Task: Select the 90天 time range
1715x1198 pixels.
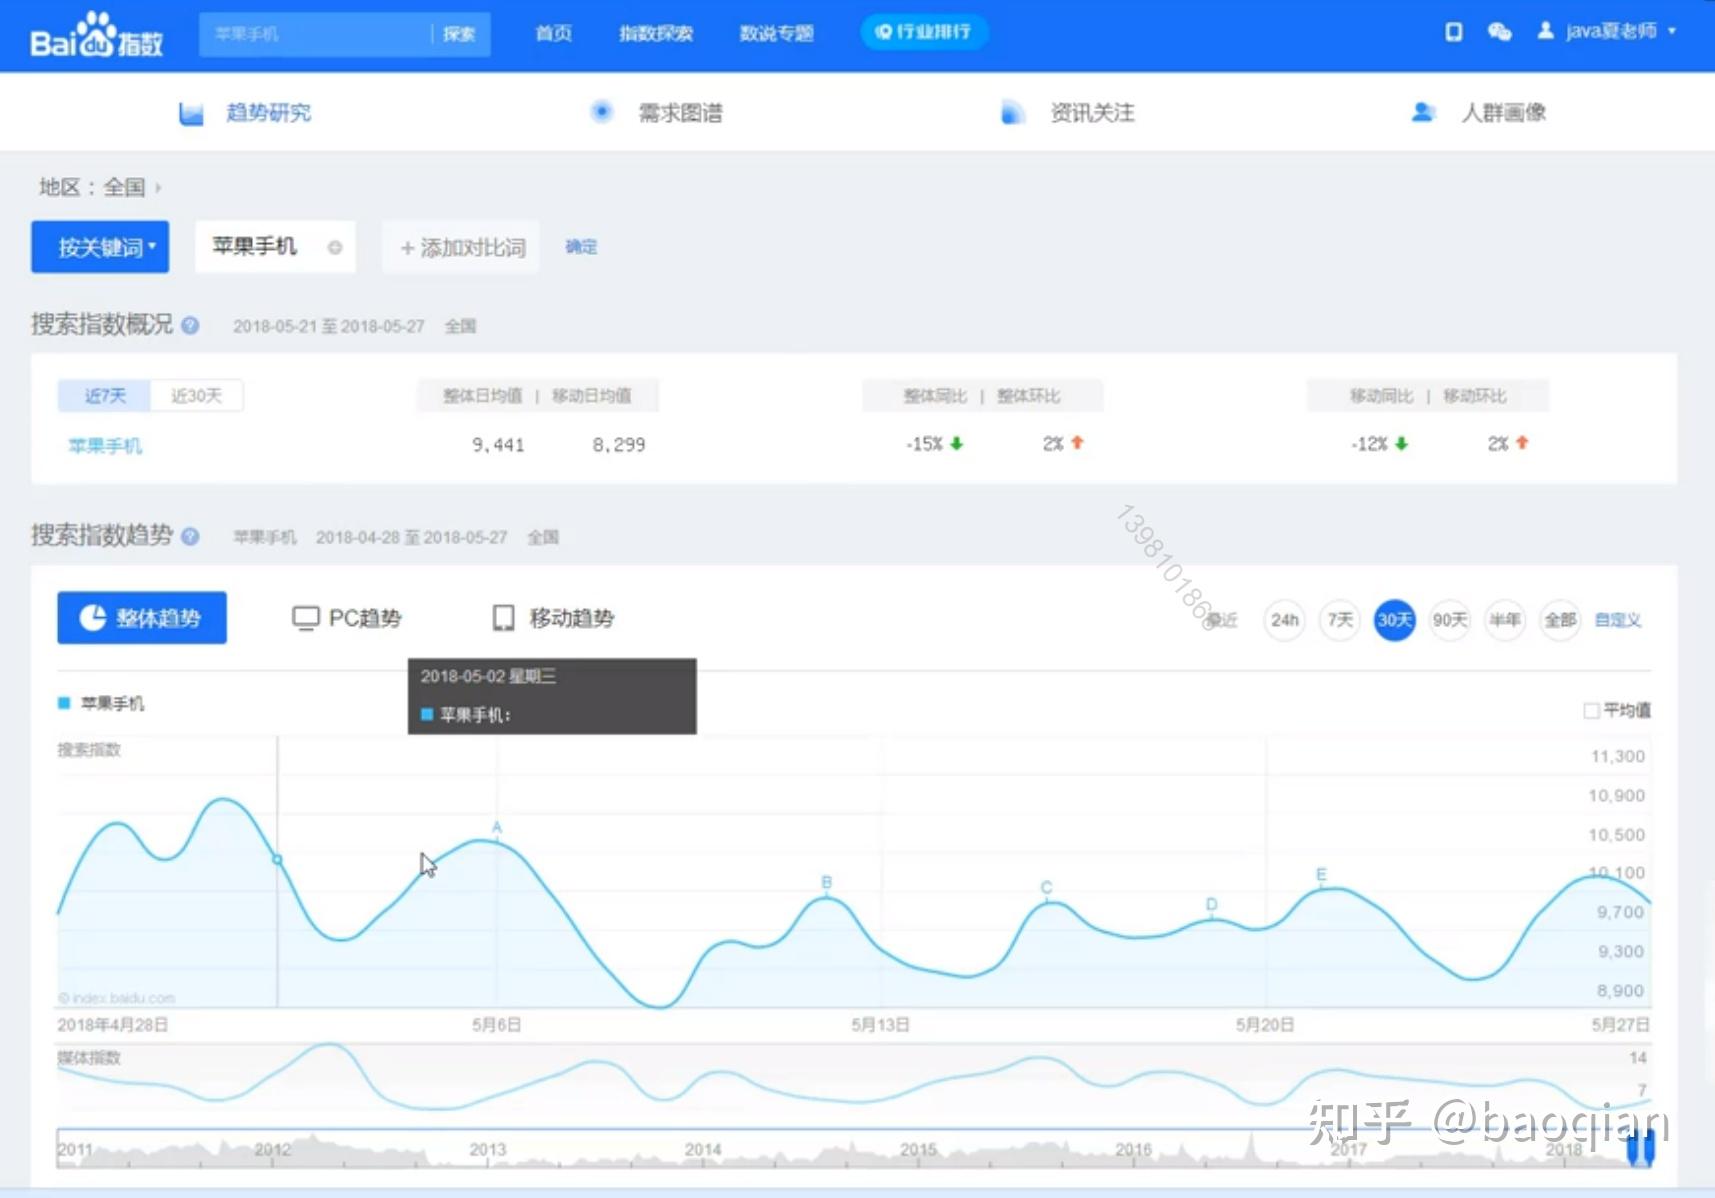Action: [1449, 620]
